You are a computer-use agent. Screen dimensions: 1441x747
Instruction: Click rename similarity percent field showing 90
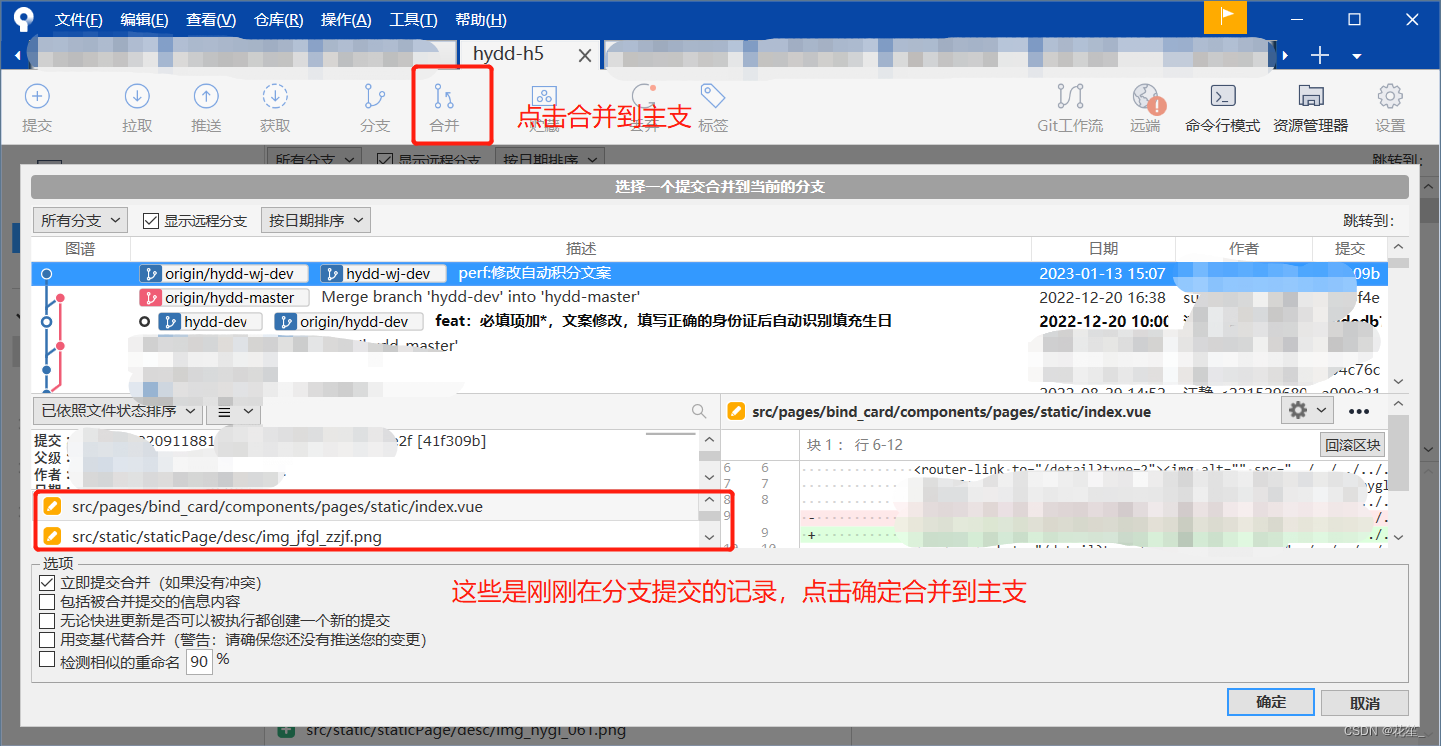point(199,662)
